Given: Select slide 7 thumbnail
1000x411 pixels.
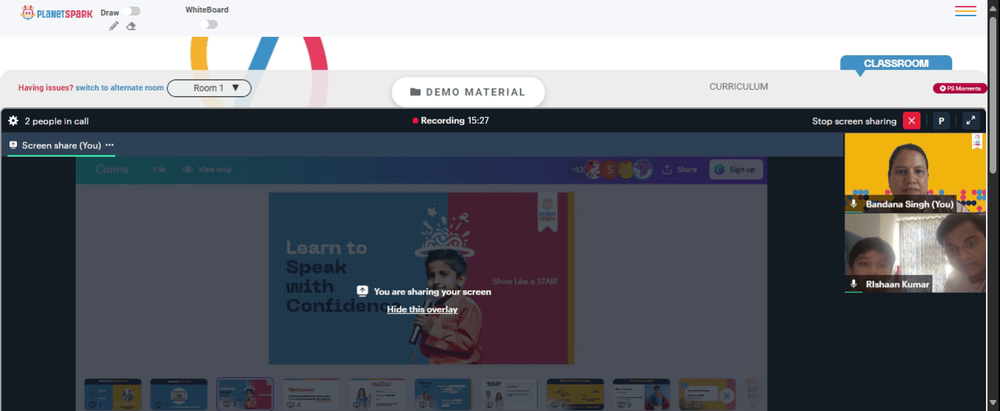Looking at the screenshot, I should coord(509,394).
